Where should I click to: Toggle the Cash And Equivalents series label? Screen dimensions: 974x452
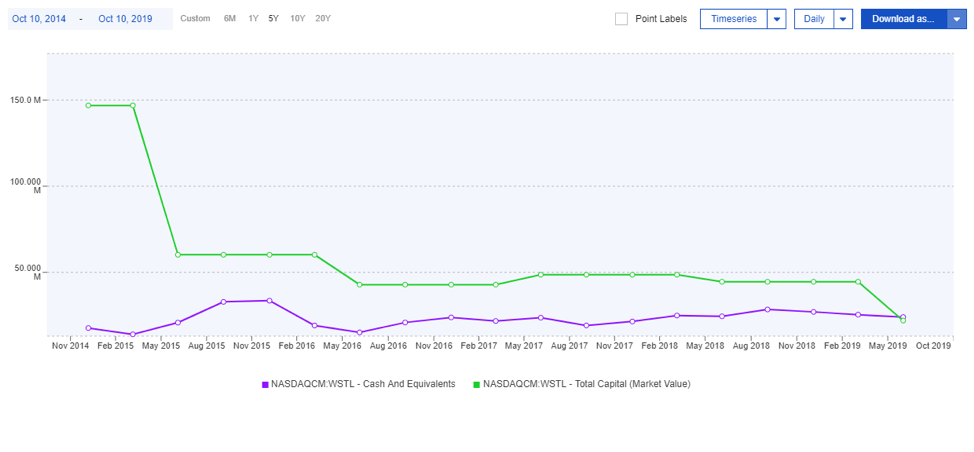(363, 384)
